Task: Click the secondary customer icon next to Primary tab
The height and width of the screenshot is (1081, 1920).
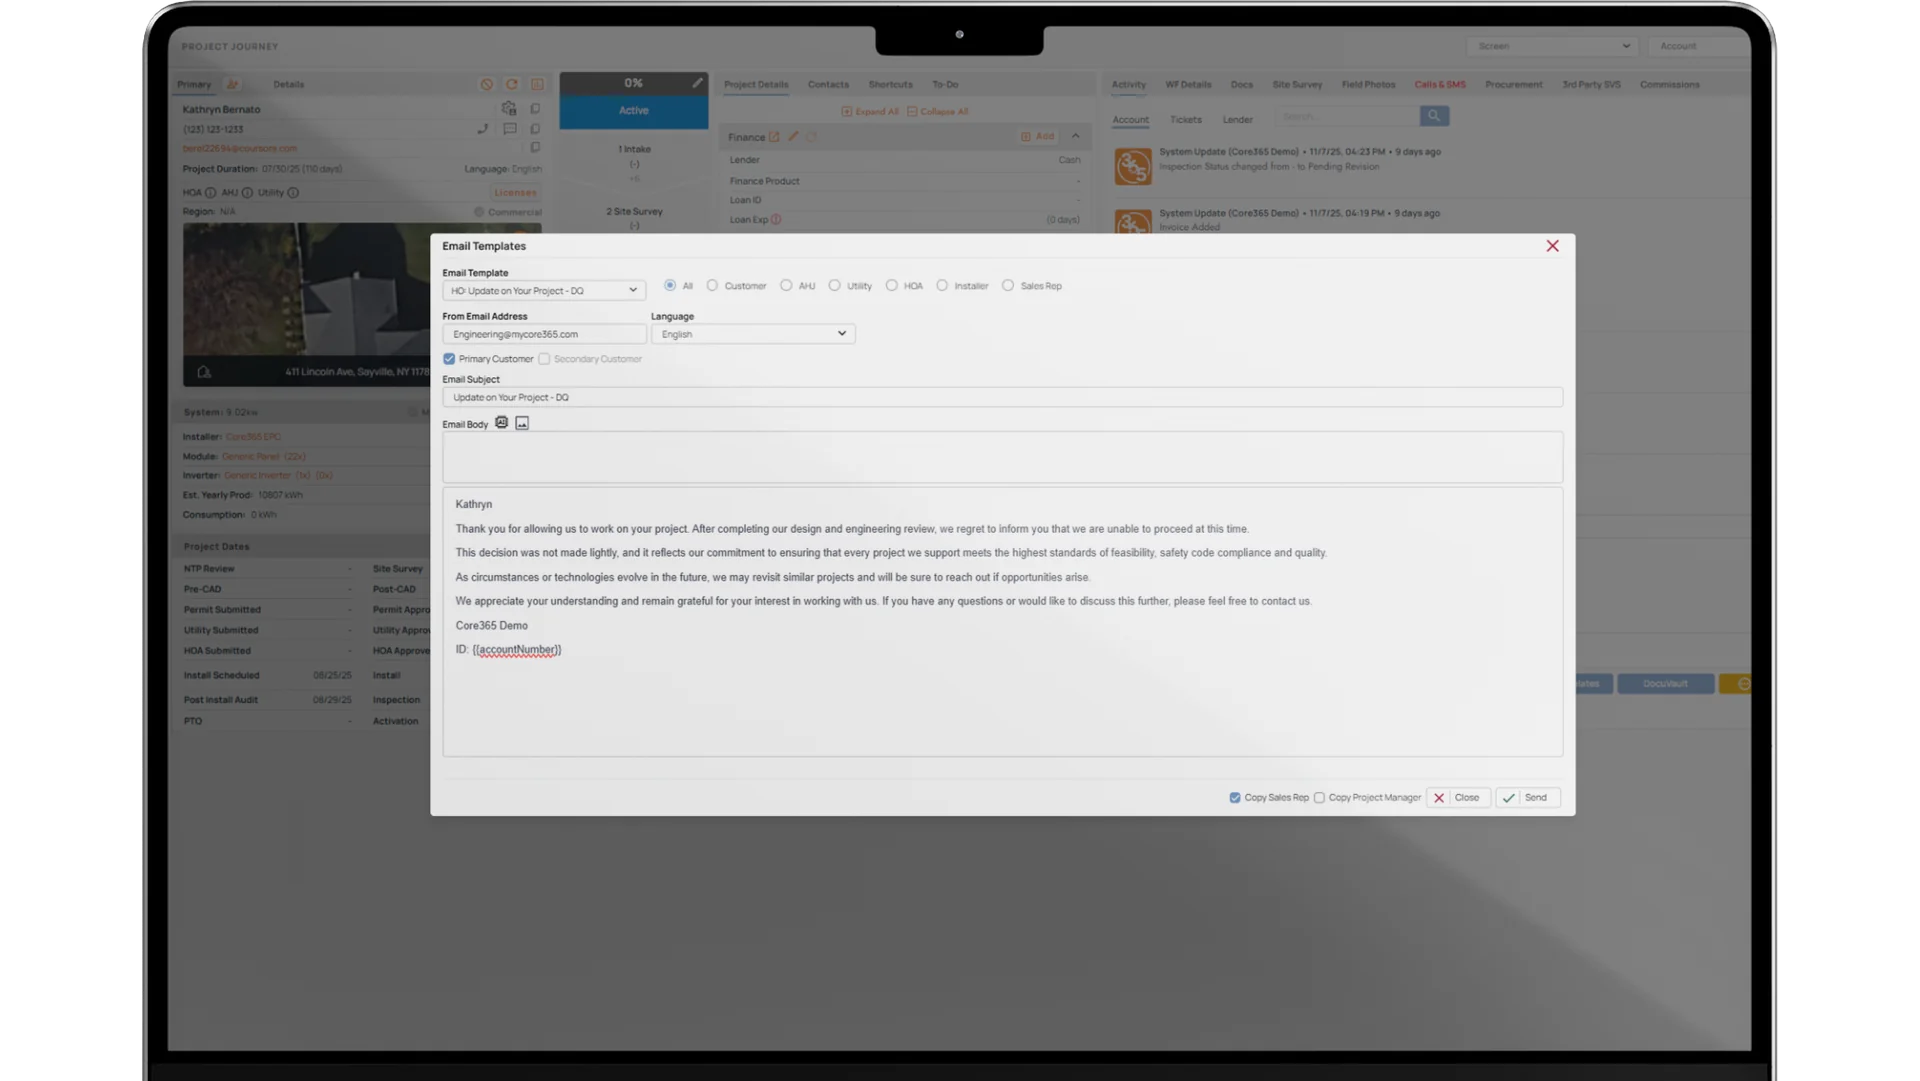Action: pyautogui.click(x=233, y=85)
